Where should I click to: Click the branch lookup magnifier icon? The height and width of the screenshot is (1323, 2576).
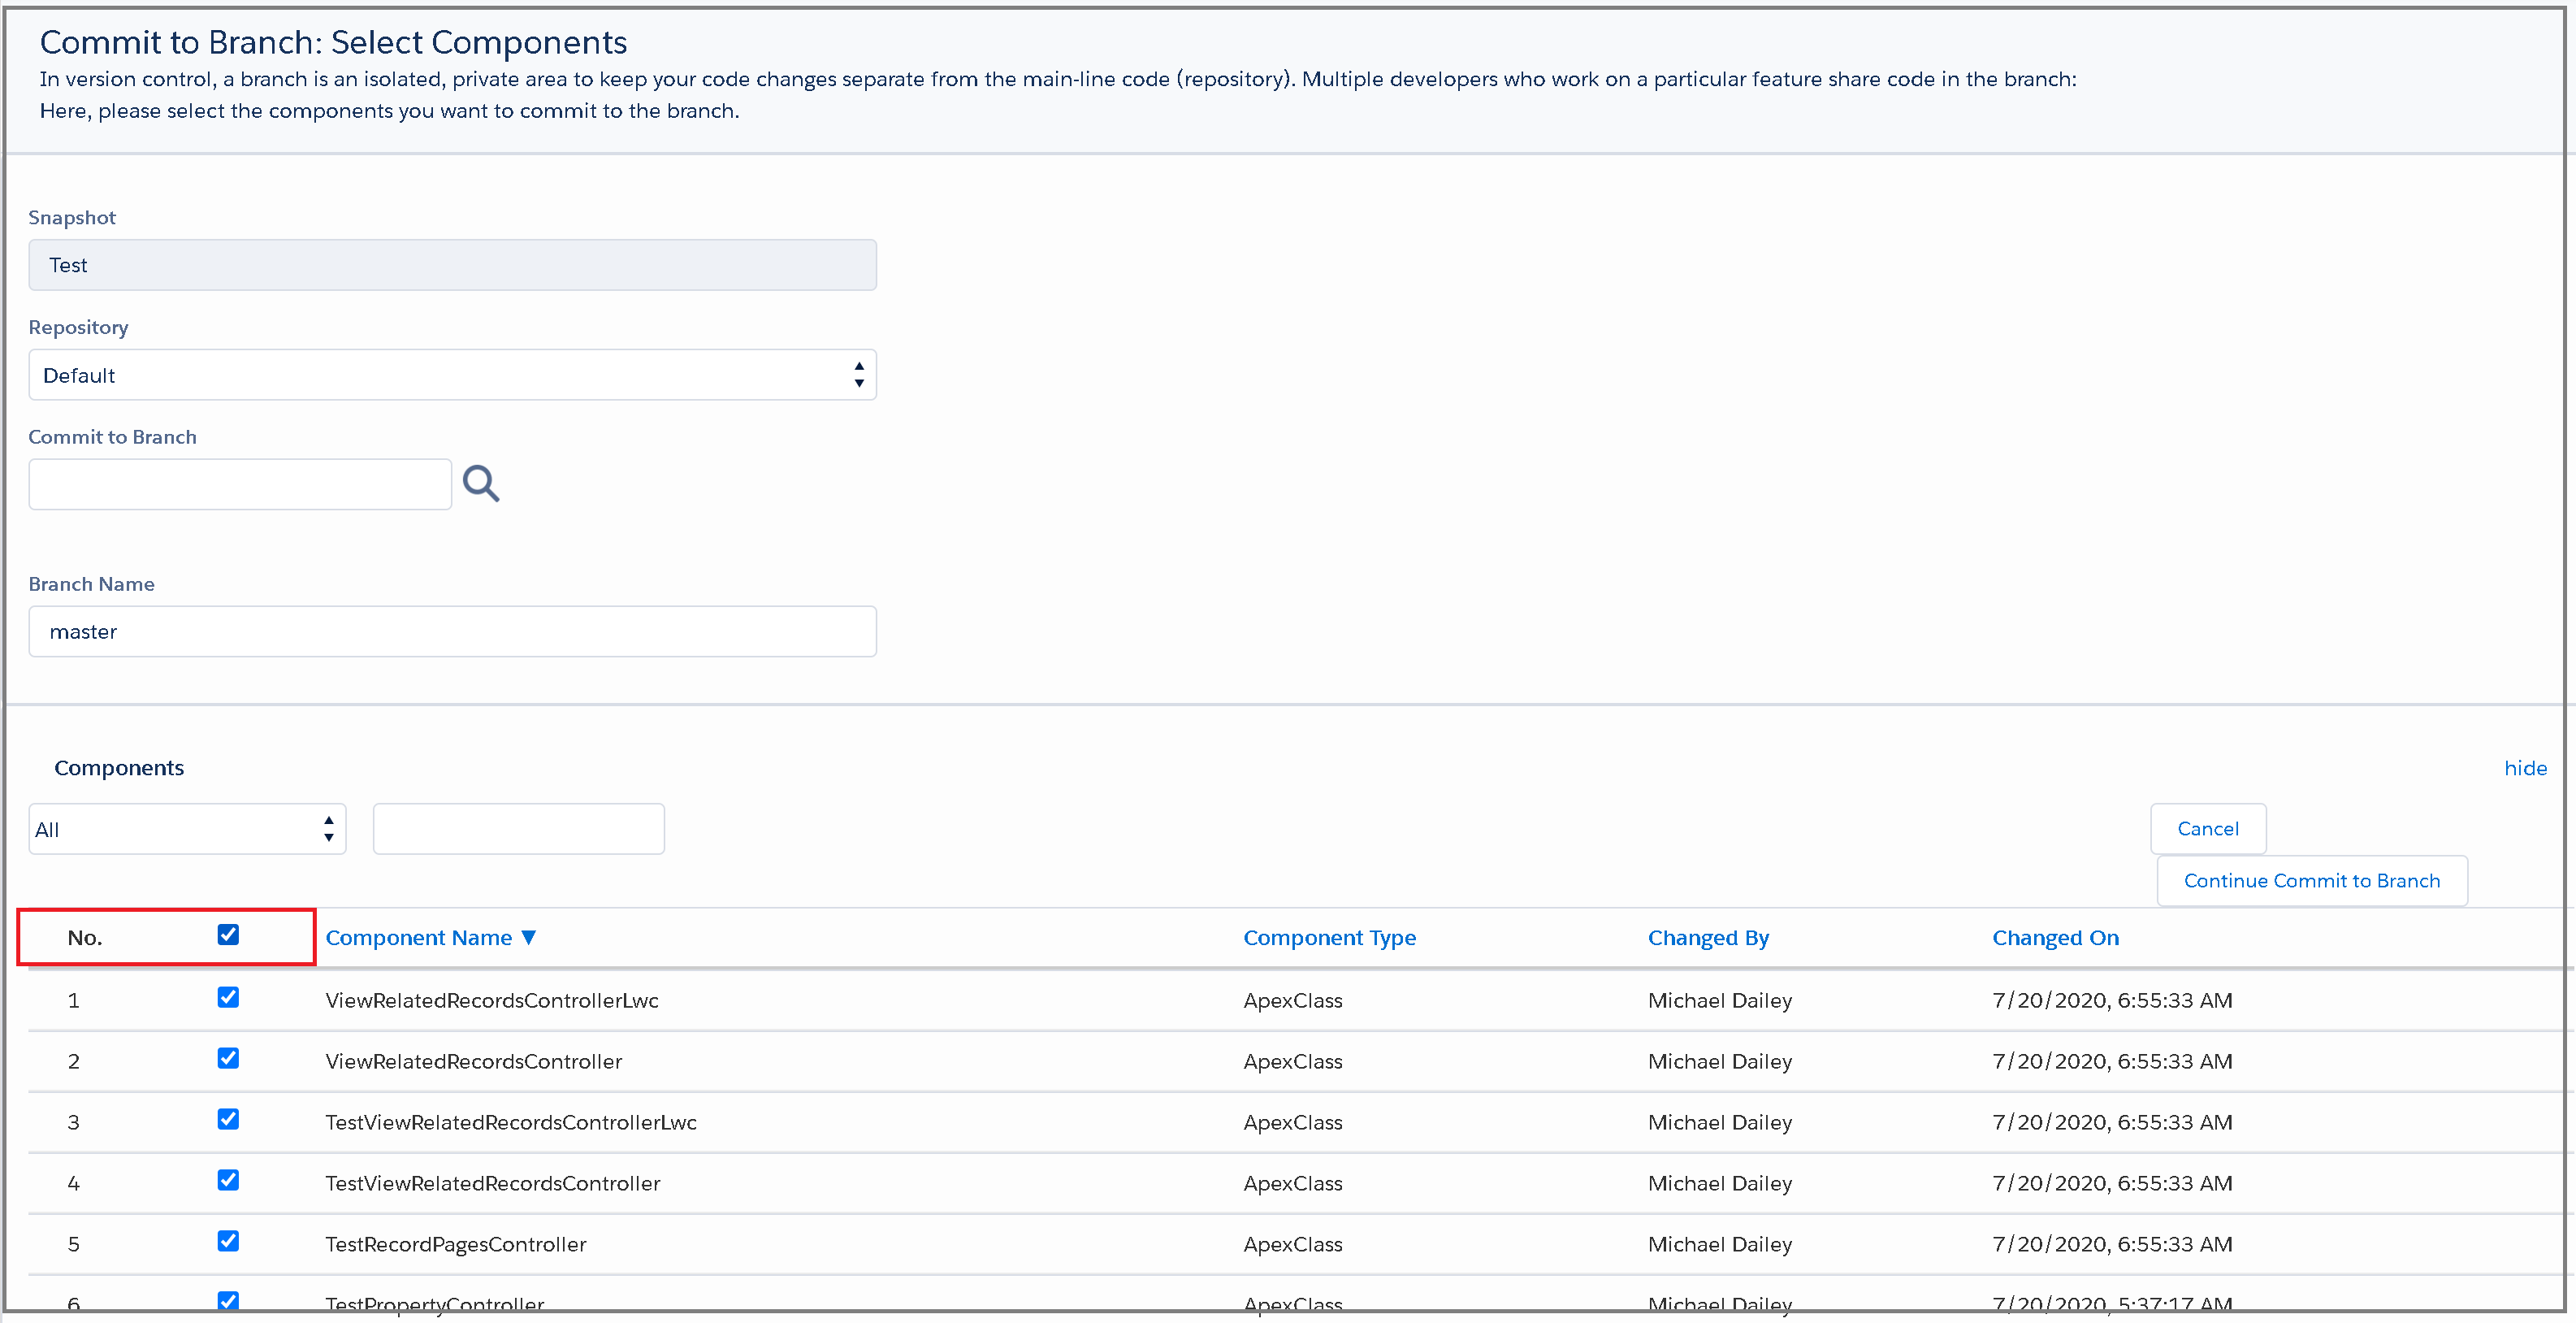[x=481, y=484]
